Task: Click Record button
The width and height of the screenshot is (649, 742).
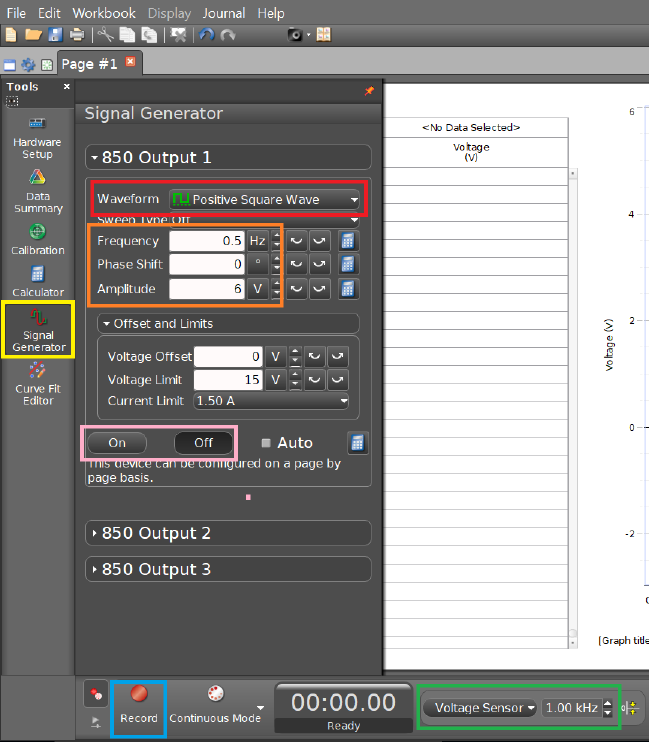Action: [139, 704]
